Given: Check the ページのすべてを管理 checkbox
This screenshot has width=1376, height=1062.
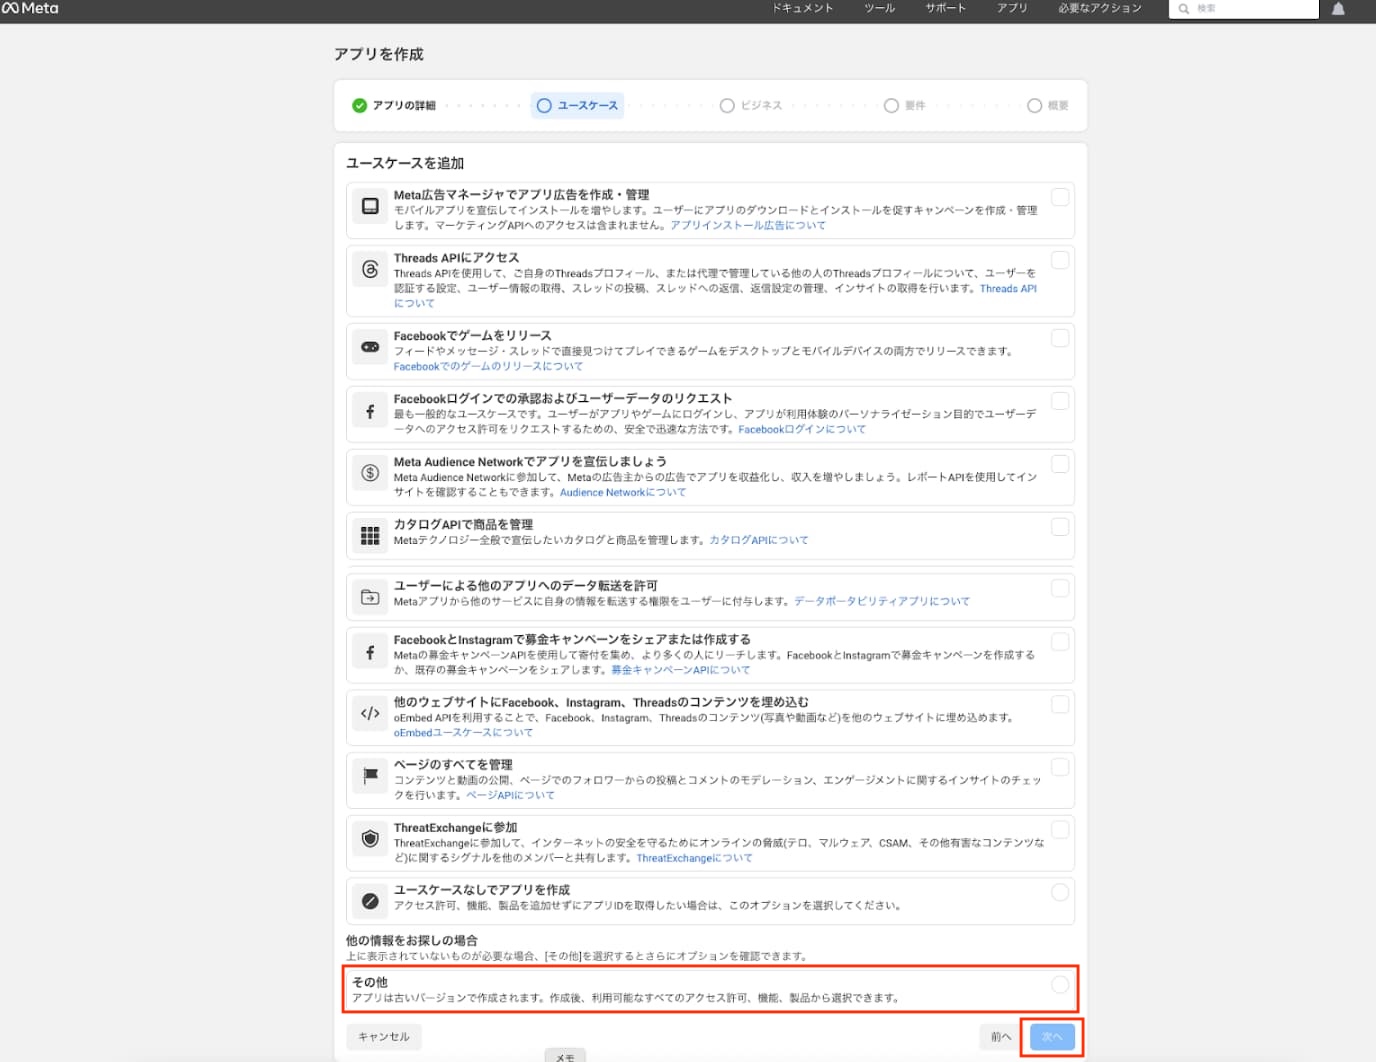Looking at the screenshot, I should [x=1060, y=767].
